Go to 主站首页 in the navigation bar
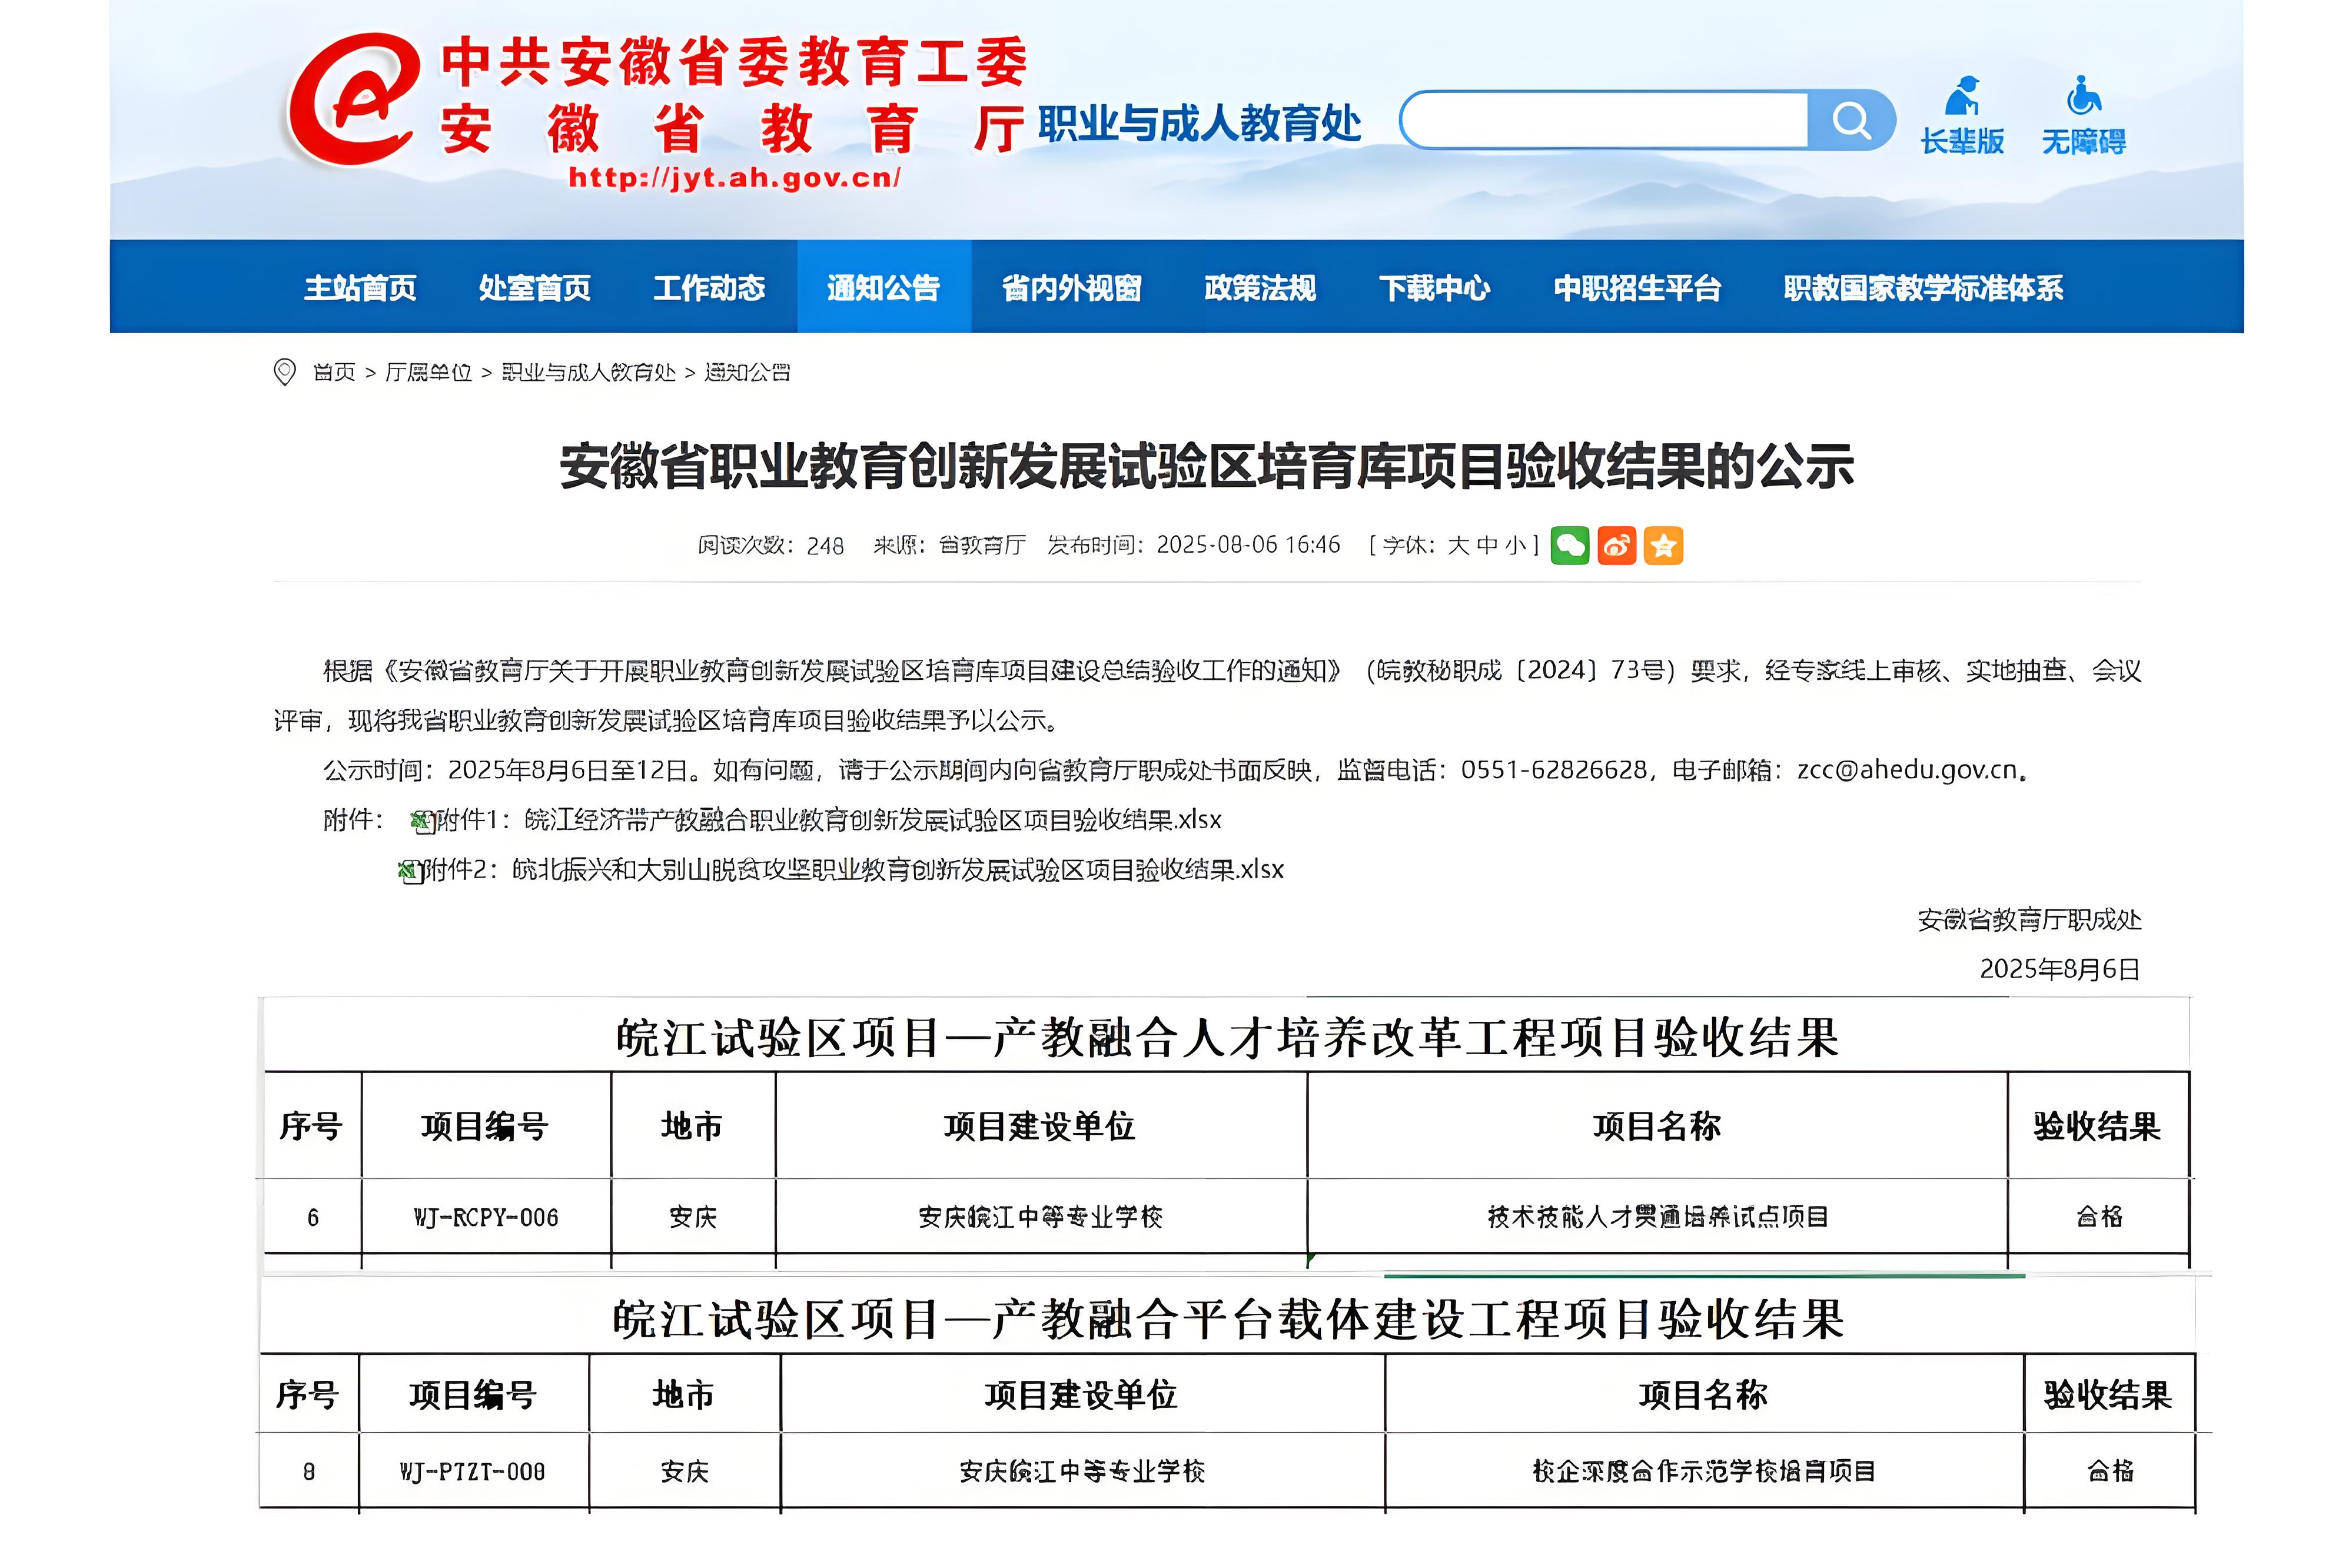Image resolution: width=2352 pixels, height=1568 pixels. pyautogui.click(x=360, y=287)
